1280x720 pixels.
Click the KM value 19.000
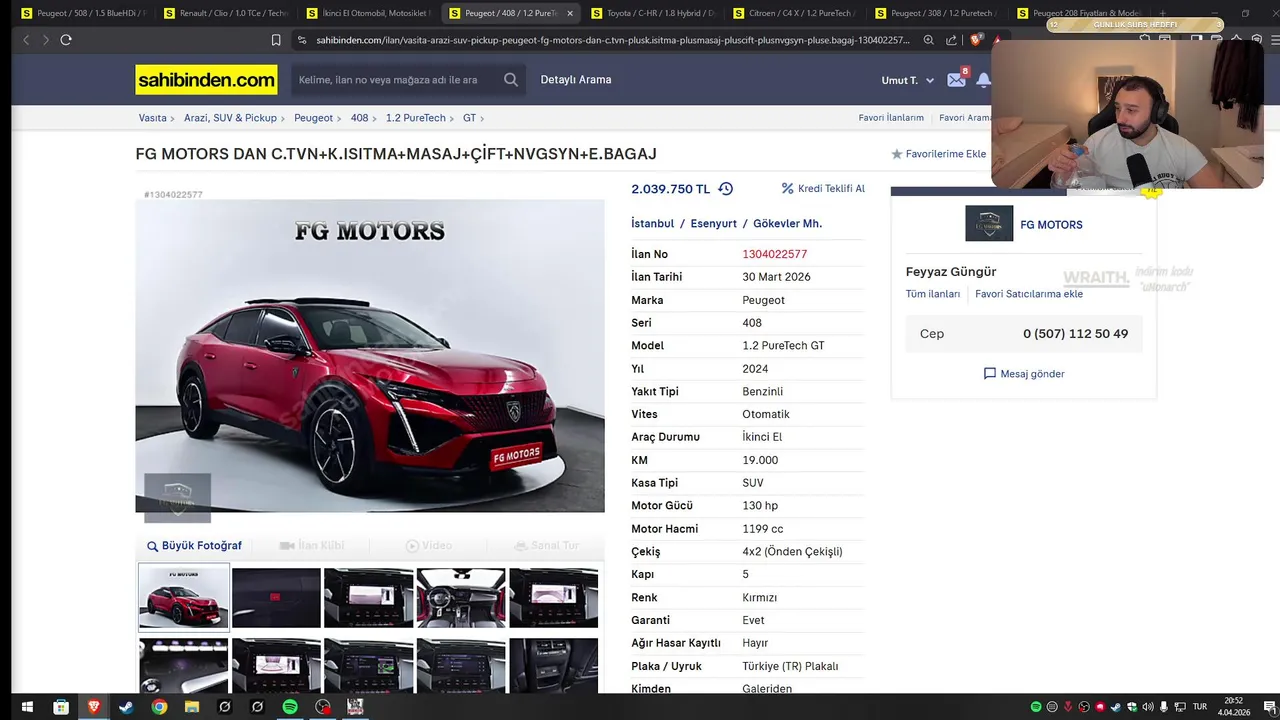760,460
